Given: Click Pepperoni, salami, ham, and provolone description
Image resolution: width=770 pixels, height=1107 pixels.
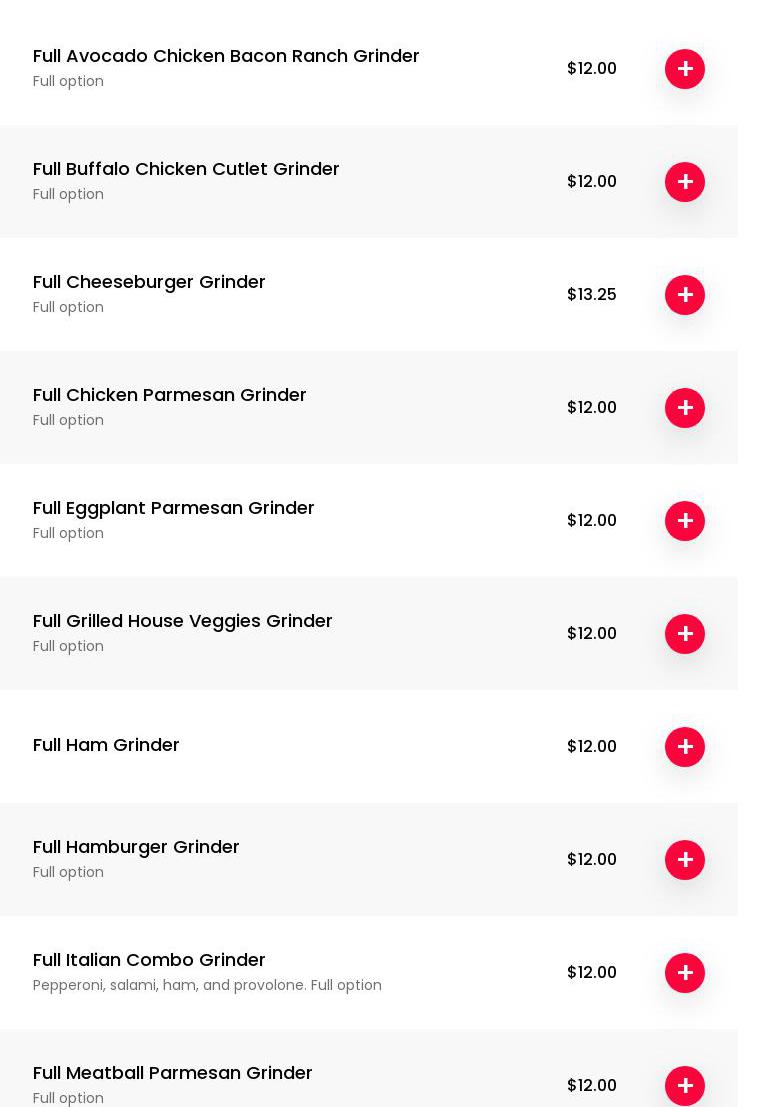Looking at the screenshot, I should pyautogui.click(x=207, y=986).
